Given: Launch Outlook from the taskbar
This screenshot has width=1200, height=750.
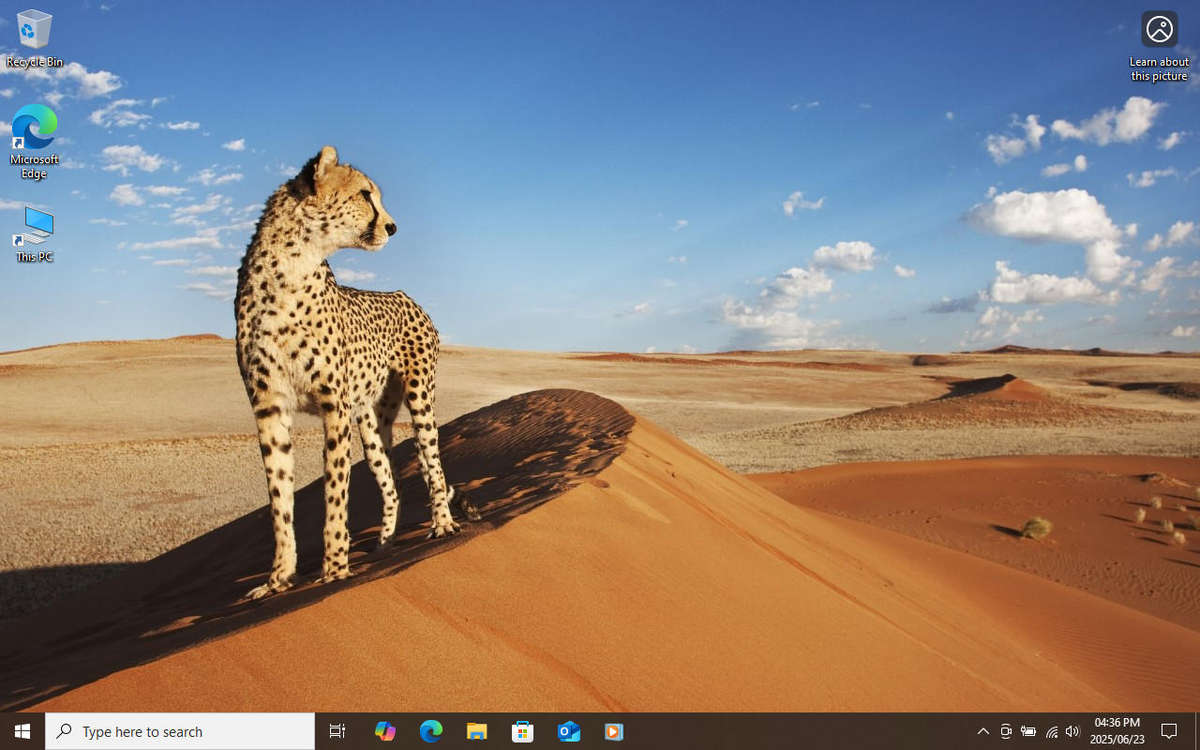Looking at the screenshot, I should click(x=568, y=731).
